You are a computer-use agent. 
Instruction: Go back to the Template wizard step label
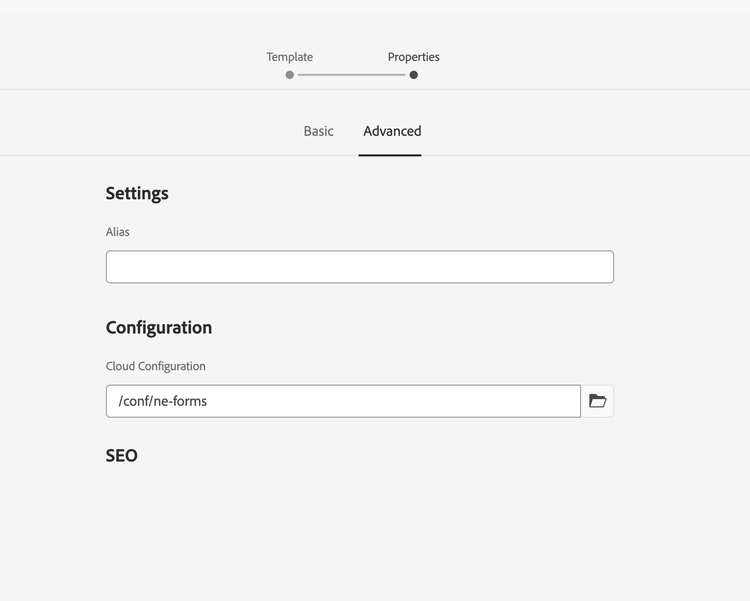[289, 57]
